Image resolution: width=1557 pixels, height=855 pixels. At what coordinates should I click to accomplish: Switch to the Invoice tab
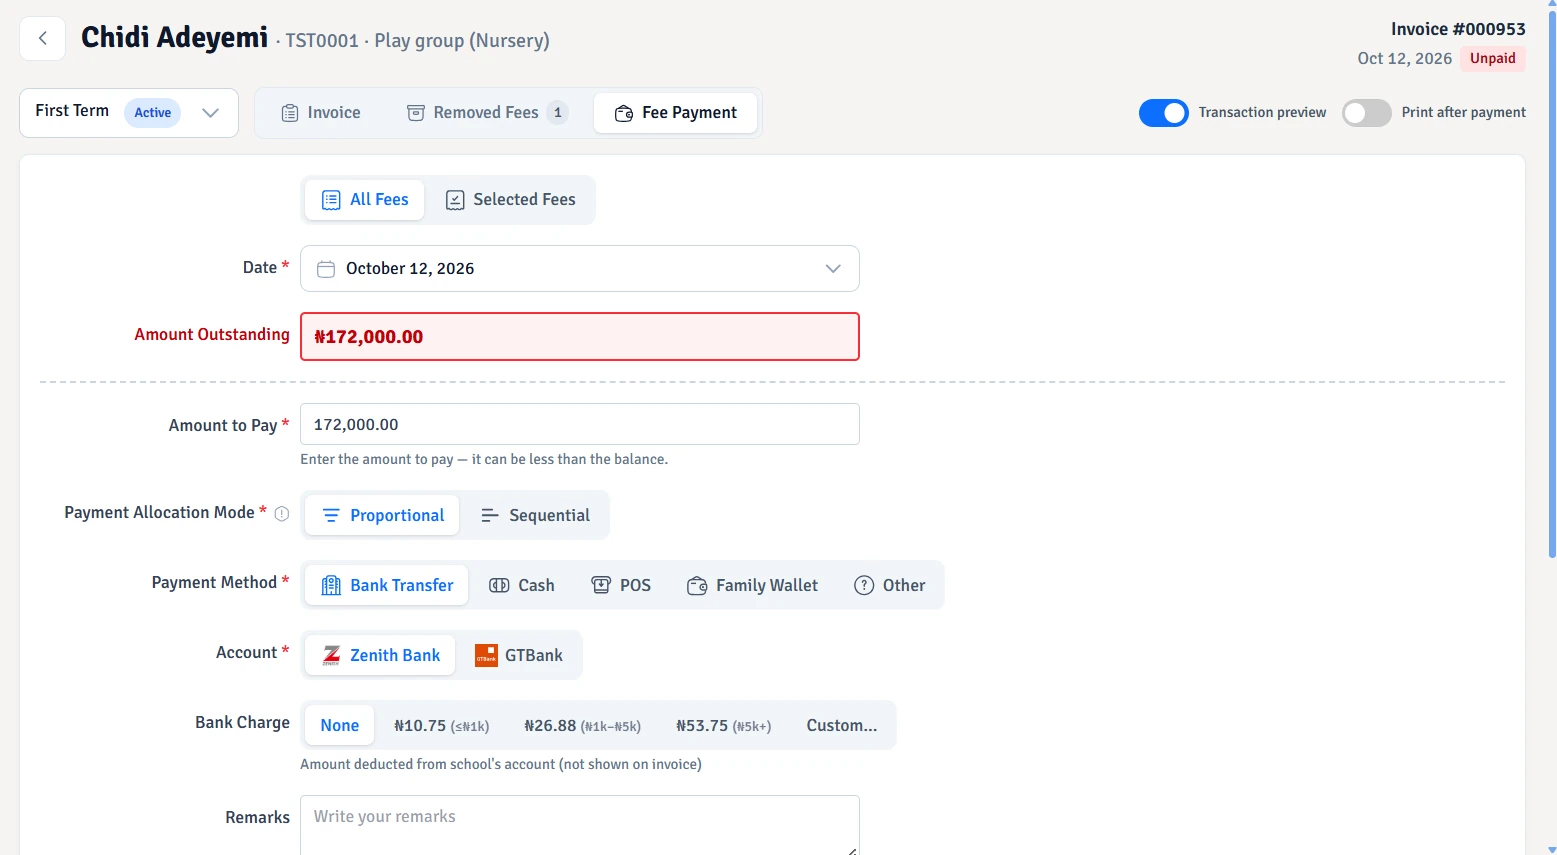click(x=321, y=113)
